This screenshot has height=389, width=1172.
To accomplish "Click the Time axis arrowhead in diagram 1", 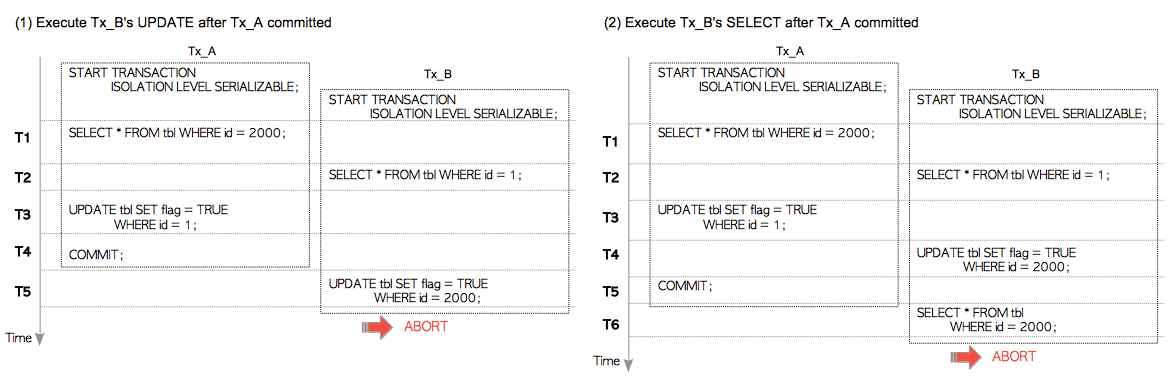I will (39, 338).
